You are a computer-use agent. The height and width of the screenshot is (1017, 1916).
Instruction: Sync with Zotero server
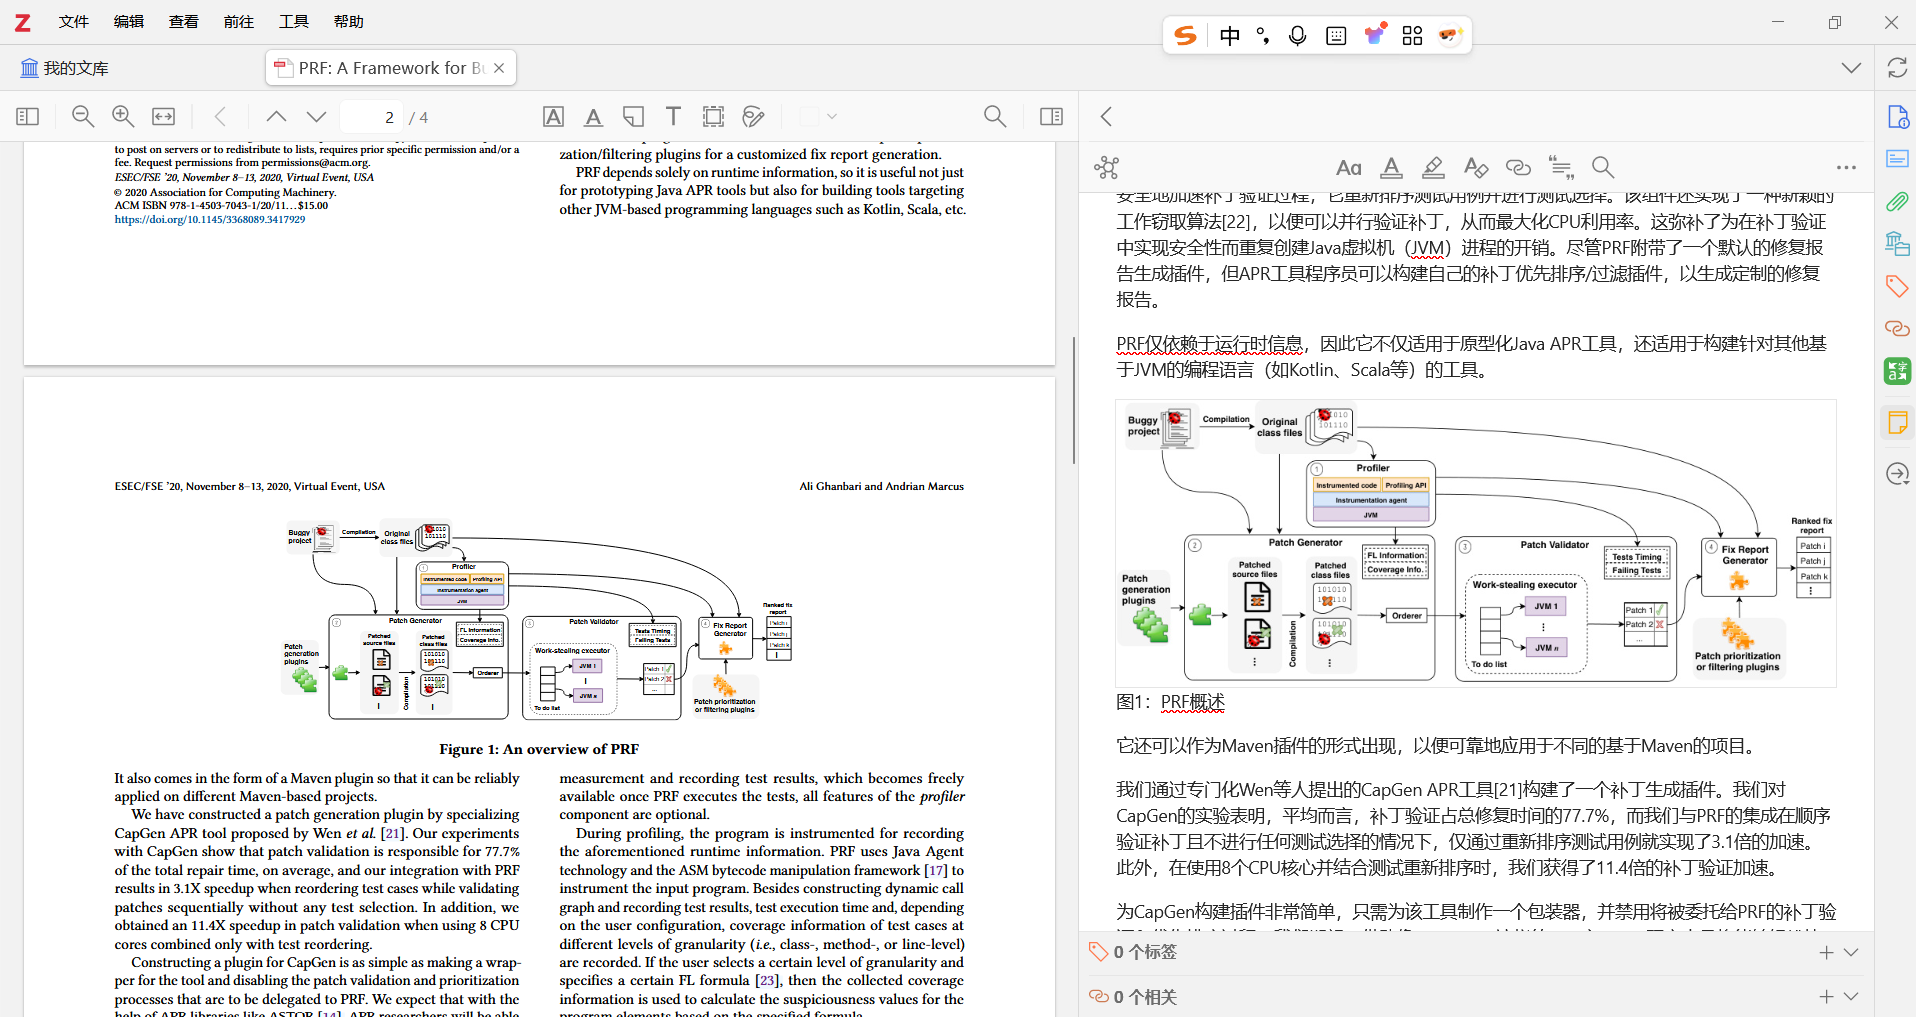tap(1897, 68)
